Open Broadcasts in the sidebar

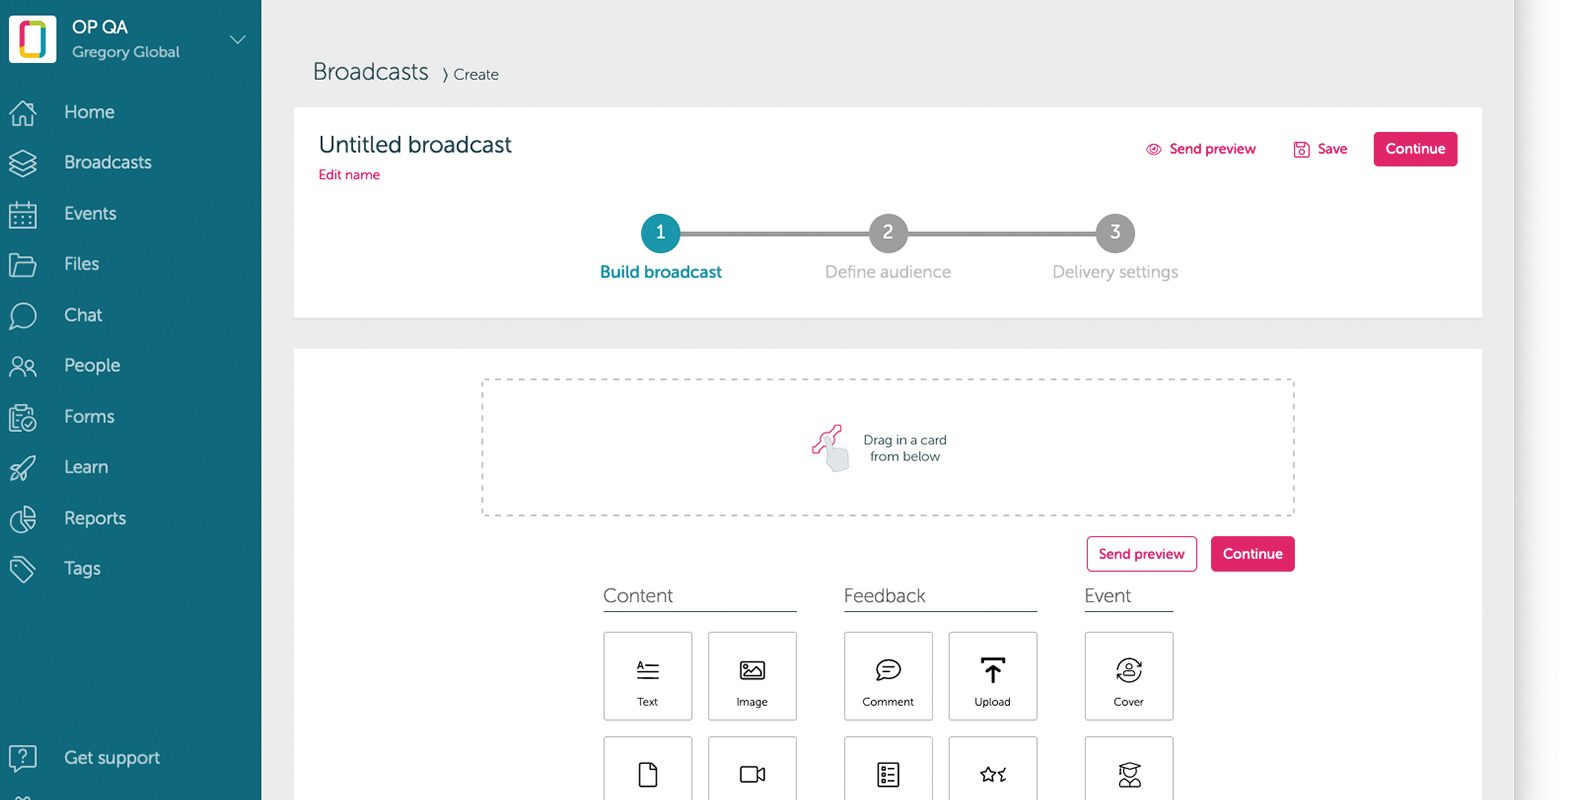pyautogui.click(x=108, y=162)
